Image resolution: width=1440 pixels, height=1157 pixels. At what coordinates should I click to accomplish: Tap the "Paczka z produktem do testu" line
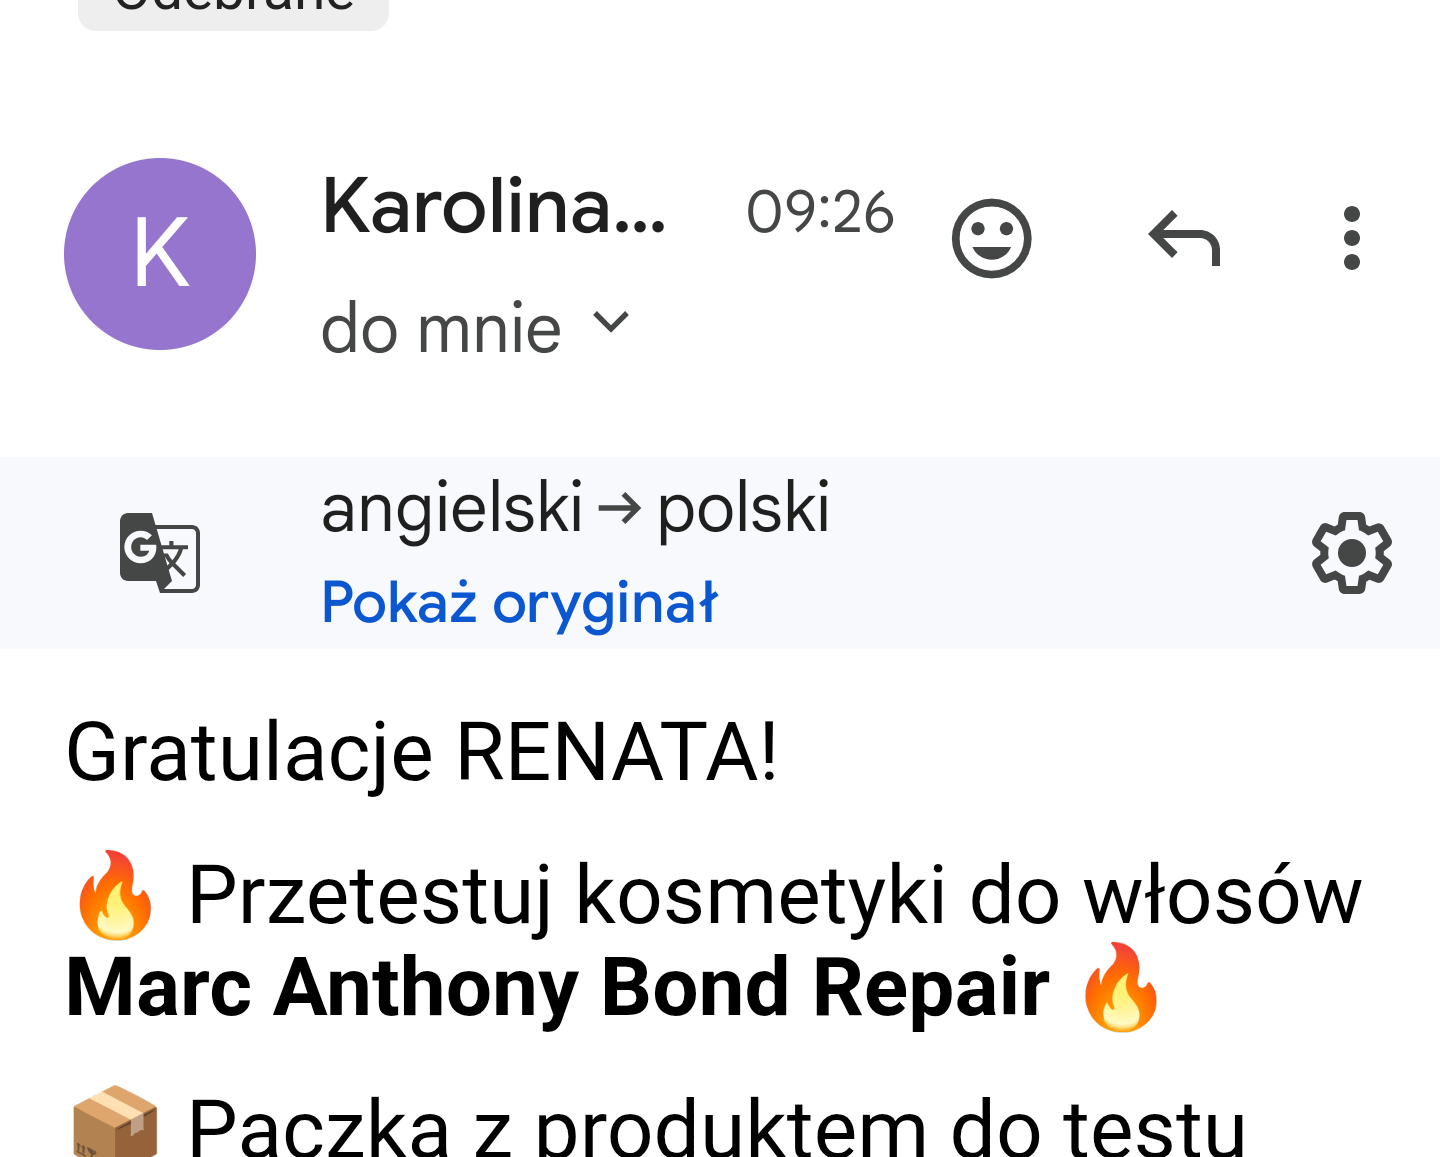[x=716, y=1127]
